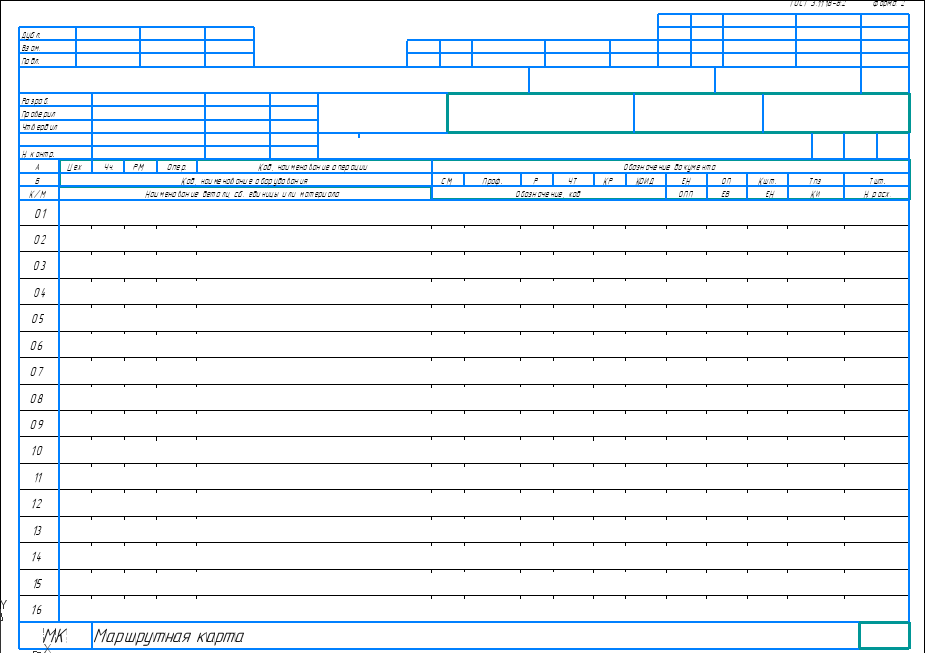Select the "Проверил" row label

point(55,113)
